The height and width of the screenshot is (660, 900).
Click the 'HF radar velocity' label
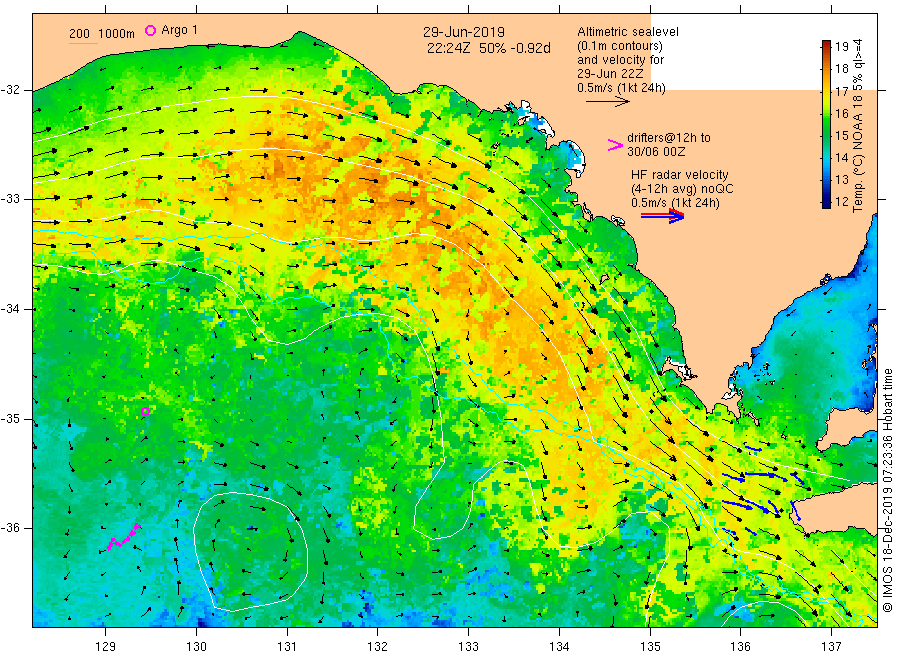pos(680,174)
